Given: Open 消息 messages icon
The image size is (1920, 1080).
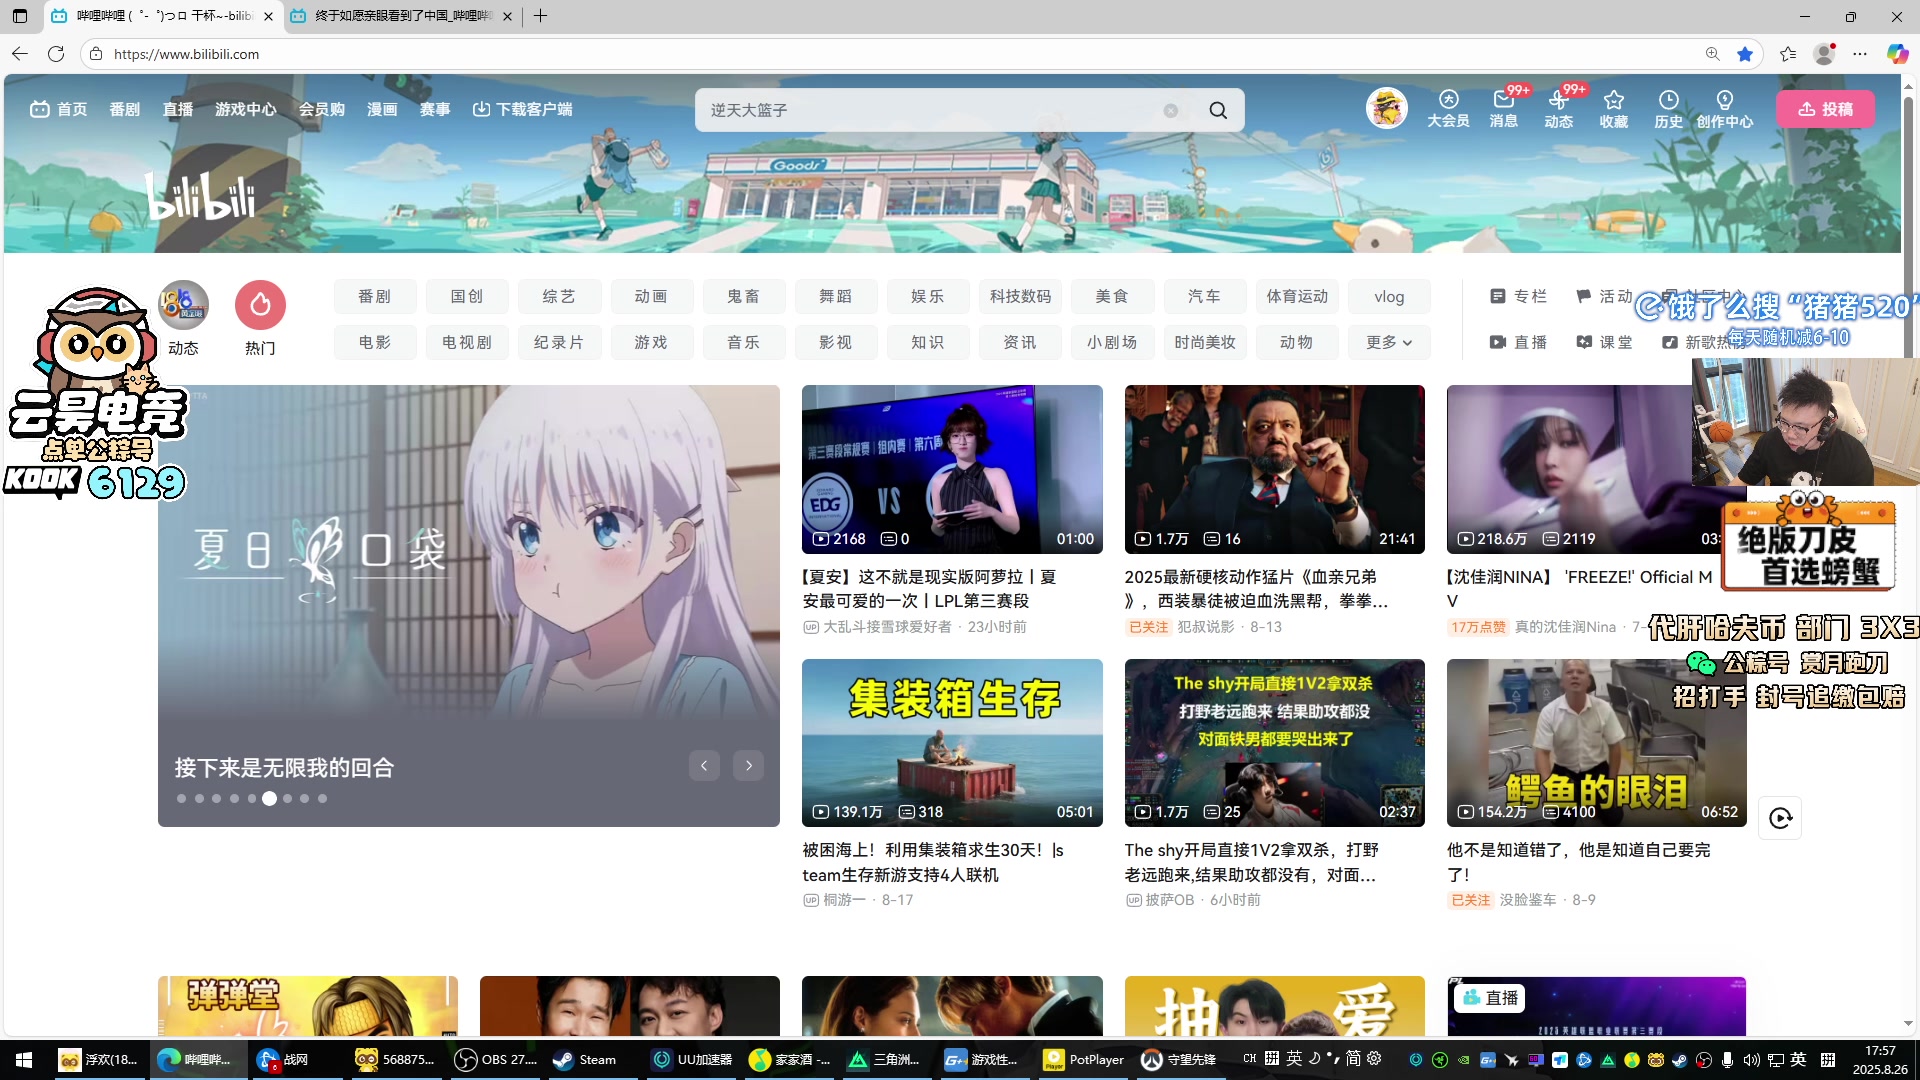Looking at the screenshot, I should pos(1504,108).
